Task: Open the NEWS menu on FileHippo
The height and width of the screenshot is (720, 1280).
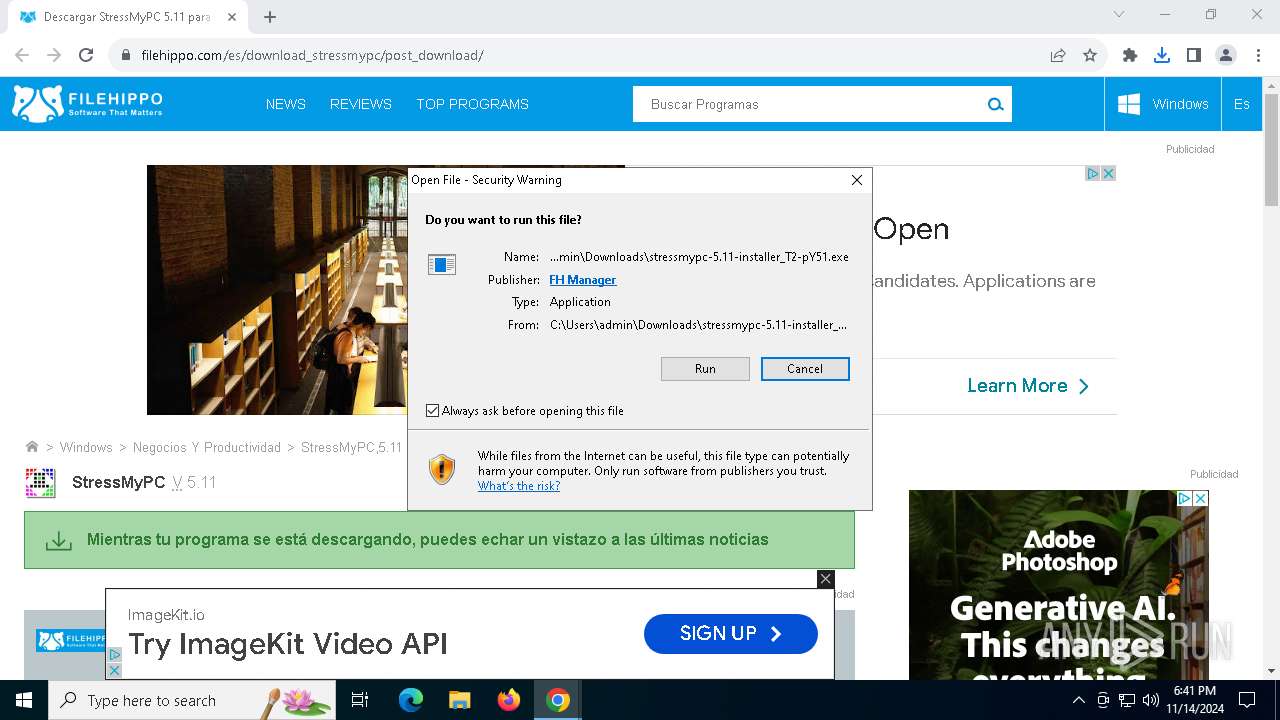Action: 286,104
